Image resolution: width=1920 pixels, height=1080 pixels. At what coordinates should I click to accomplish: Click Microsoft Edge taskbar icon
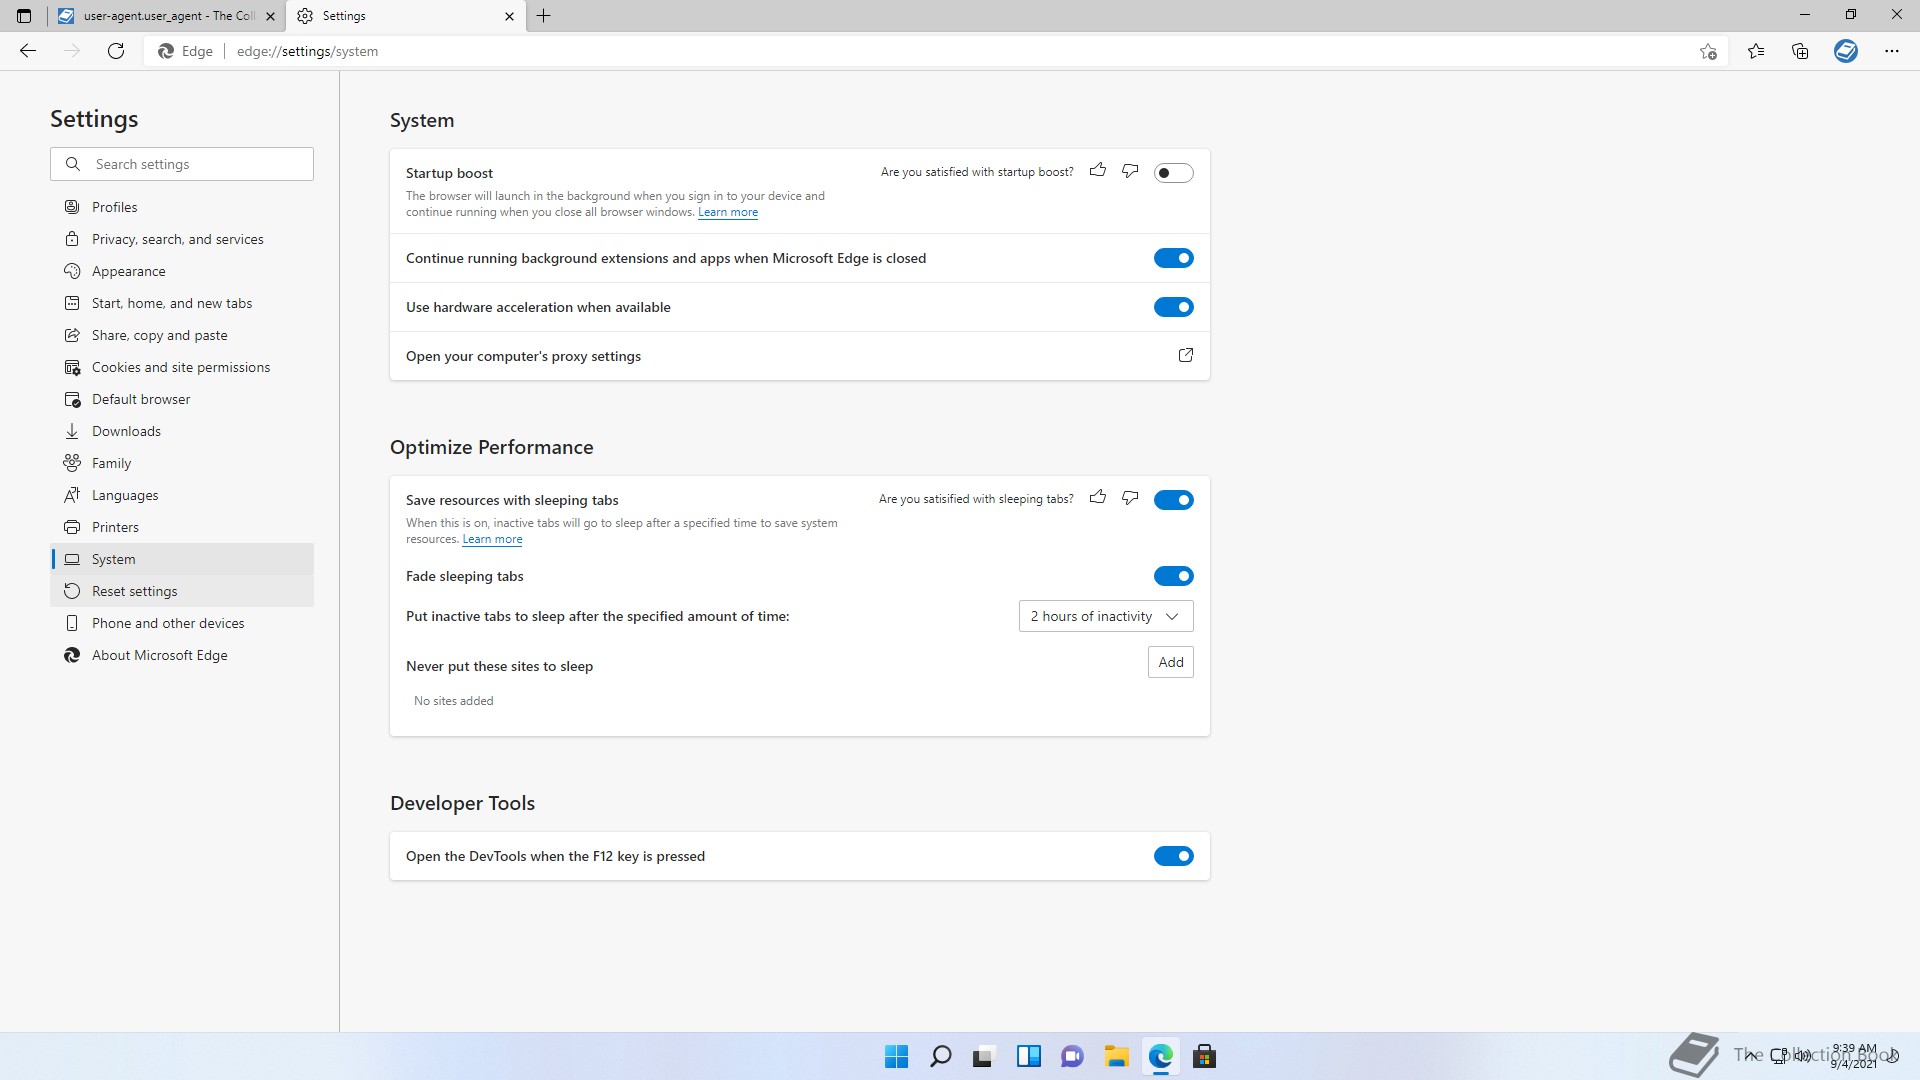[1161, 1056]
